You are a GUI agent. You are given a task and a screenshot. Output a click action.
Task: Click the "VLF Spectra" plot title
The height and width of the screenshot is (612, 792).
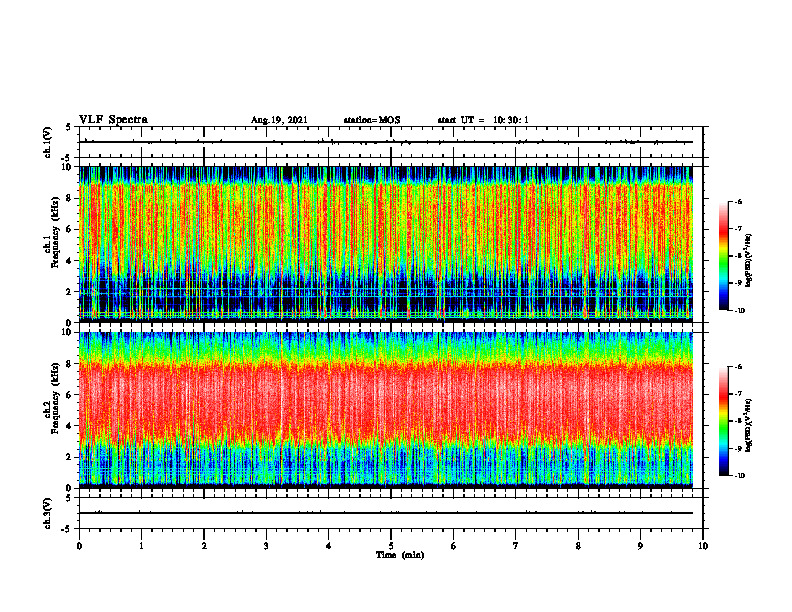click(x=113, y=120)
